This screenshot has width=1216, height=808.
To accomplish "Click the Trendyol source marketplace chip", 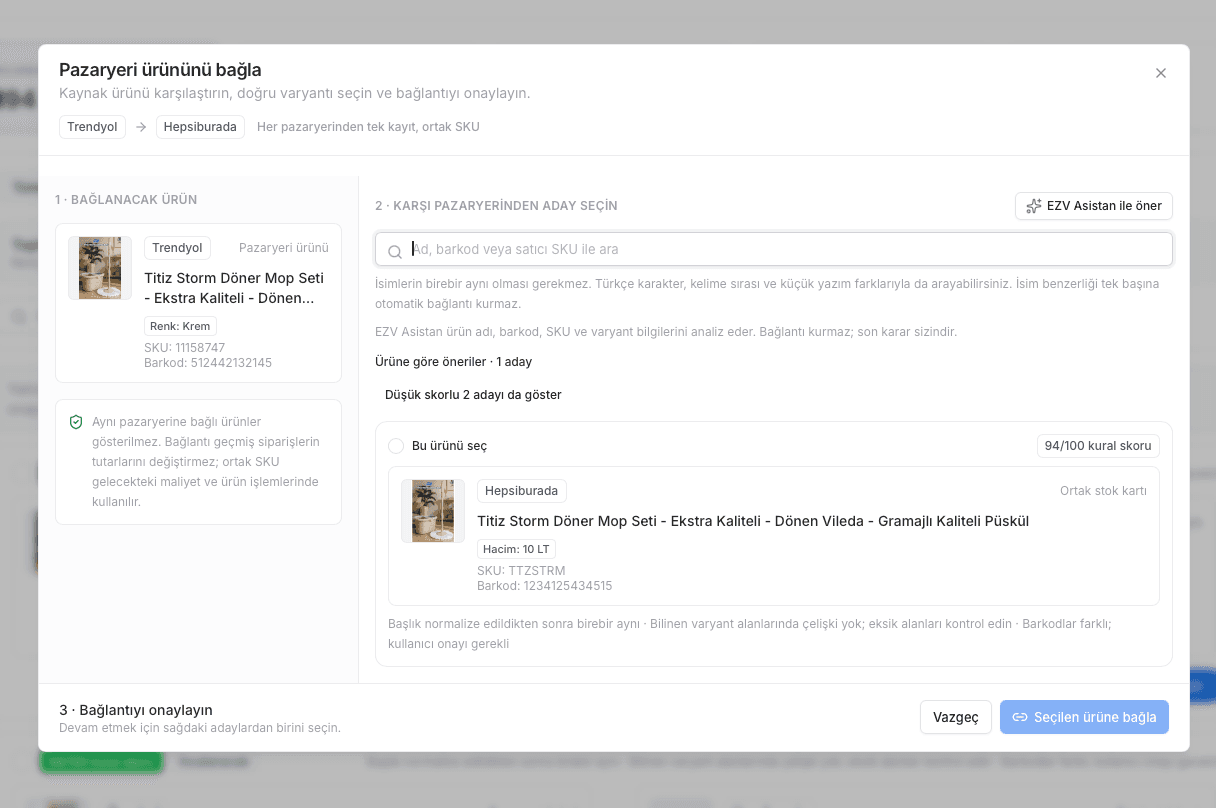I will point(92,127).
